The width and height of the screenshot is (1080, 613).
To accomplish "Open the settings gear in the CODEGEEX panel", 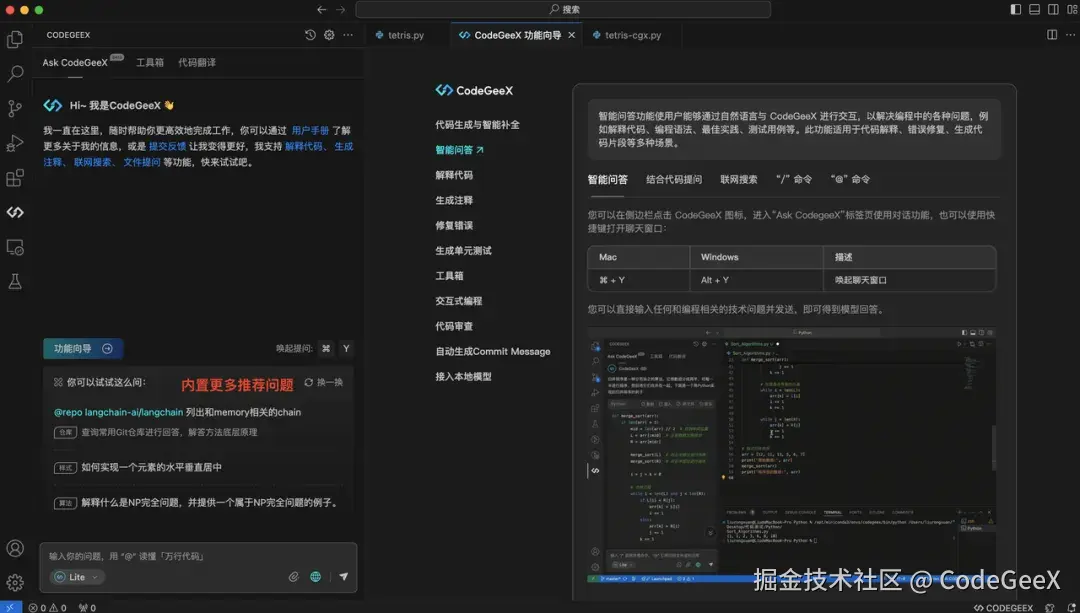I will (328, 34).
